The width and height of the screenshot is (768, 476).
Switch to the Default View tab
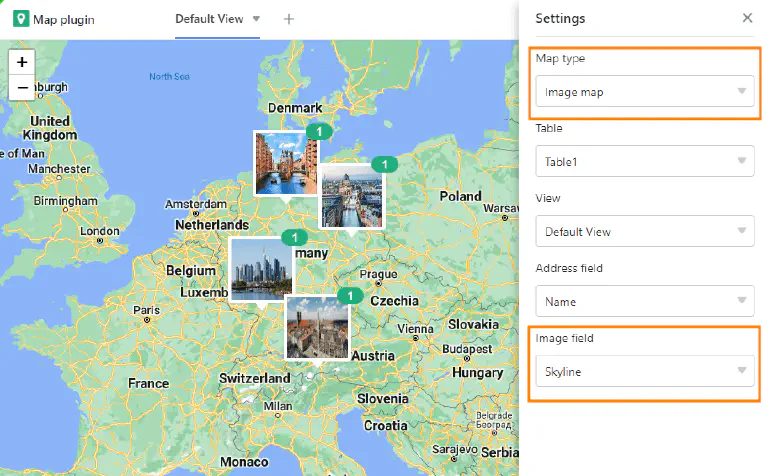(209, 19)
